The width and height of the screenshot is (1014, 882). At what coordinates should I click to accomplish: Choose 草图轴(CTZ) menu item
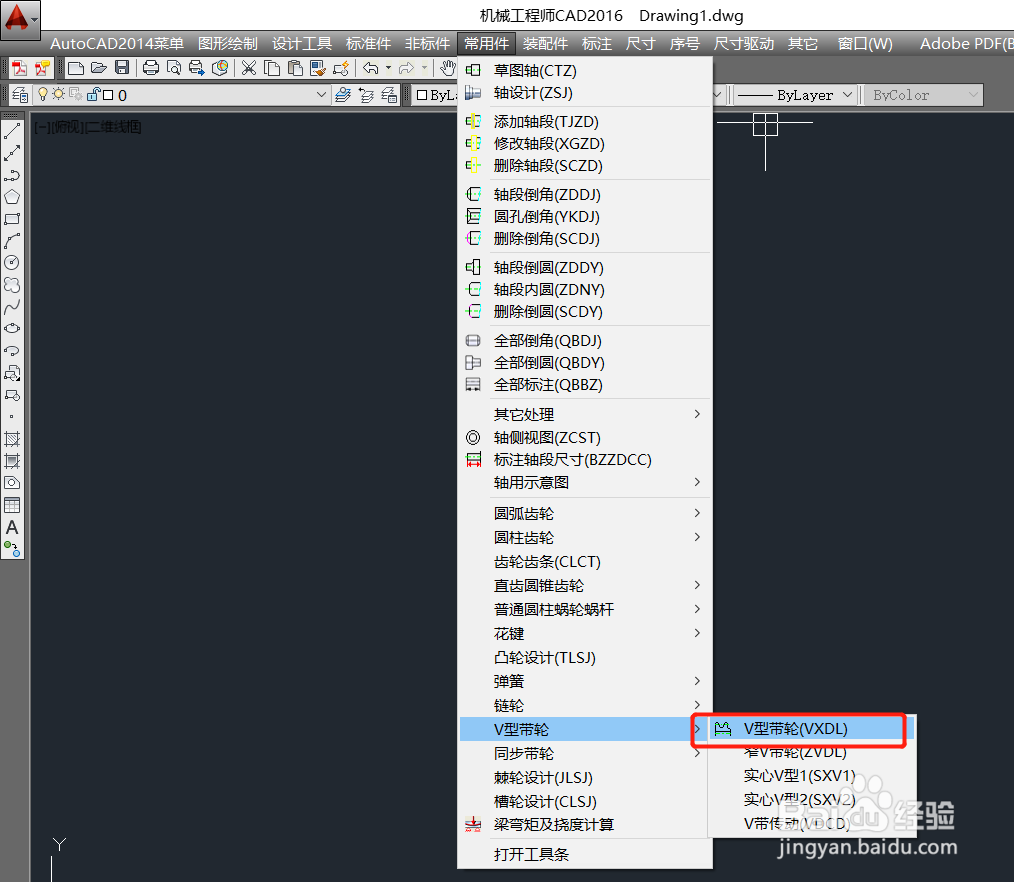[585, 70]
